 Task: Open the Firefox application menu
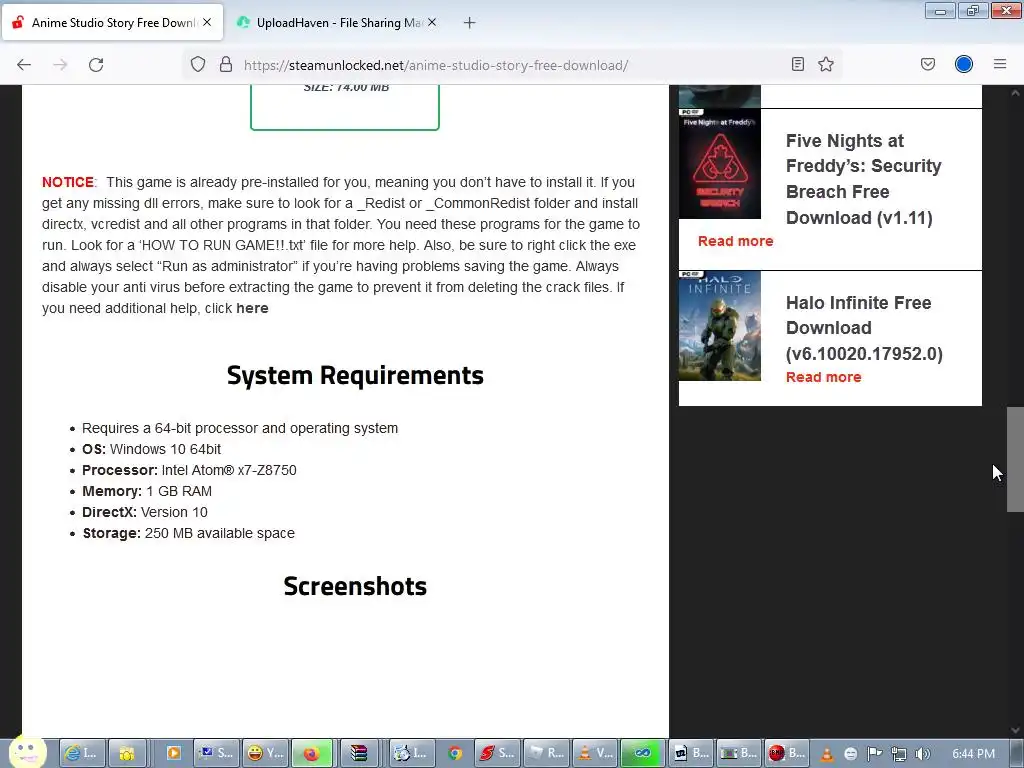pos(1000,64)
